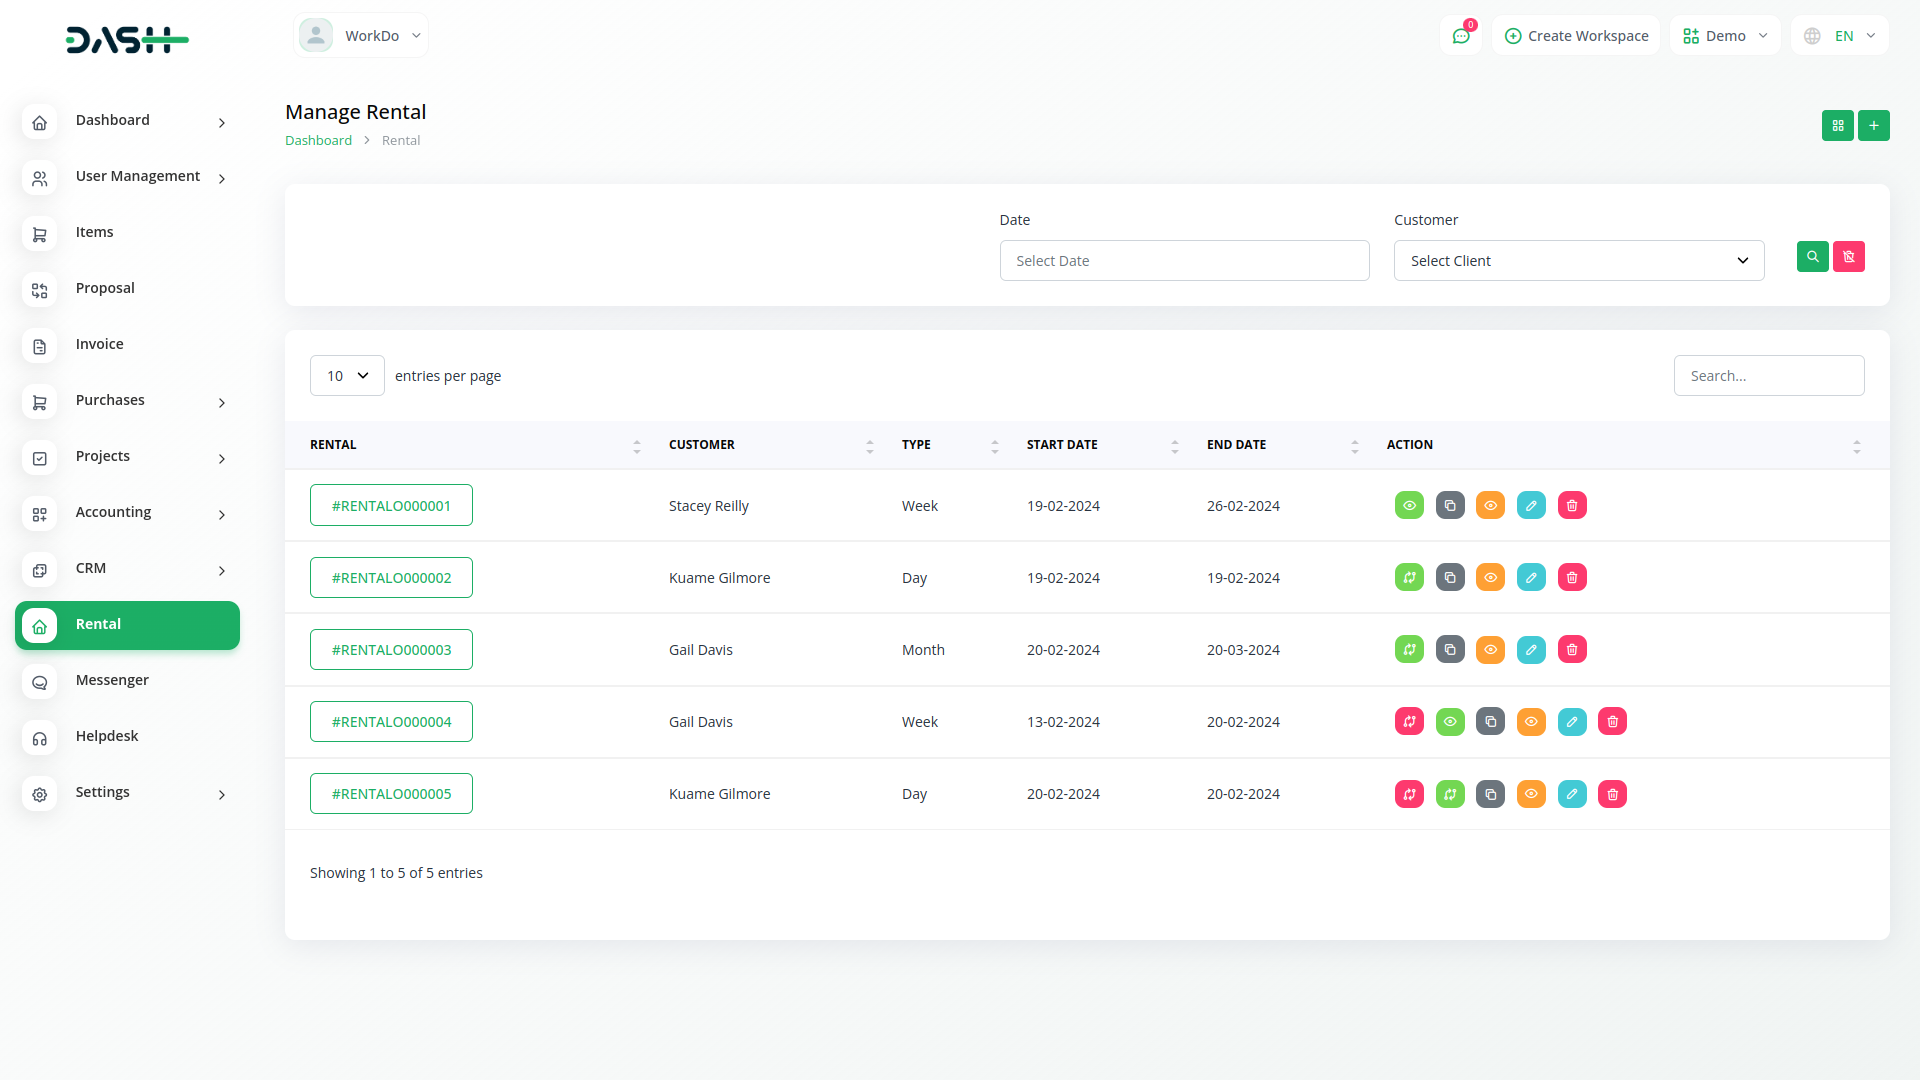Open rental link #RENTALO000003
This screenshot has height=1080, width=1920.
pyautogui.click(x=391, y=650)
